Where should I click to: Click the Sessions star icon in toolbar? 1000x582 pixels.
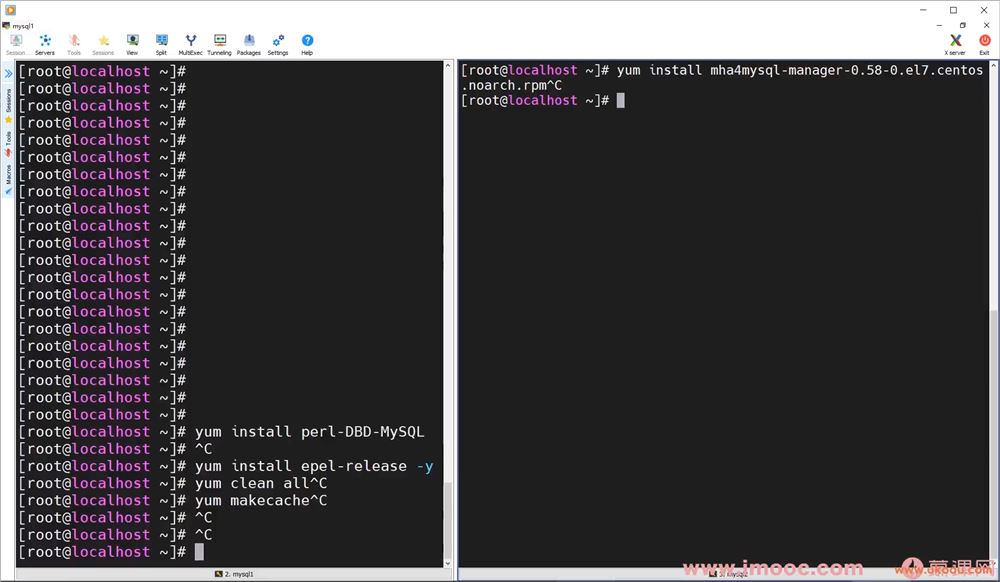(103, 43)
